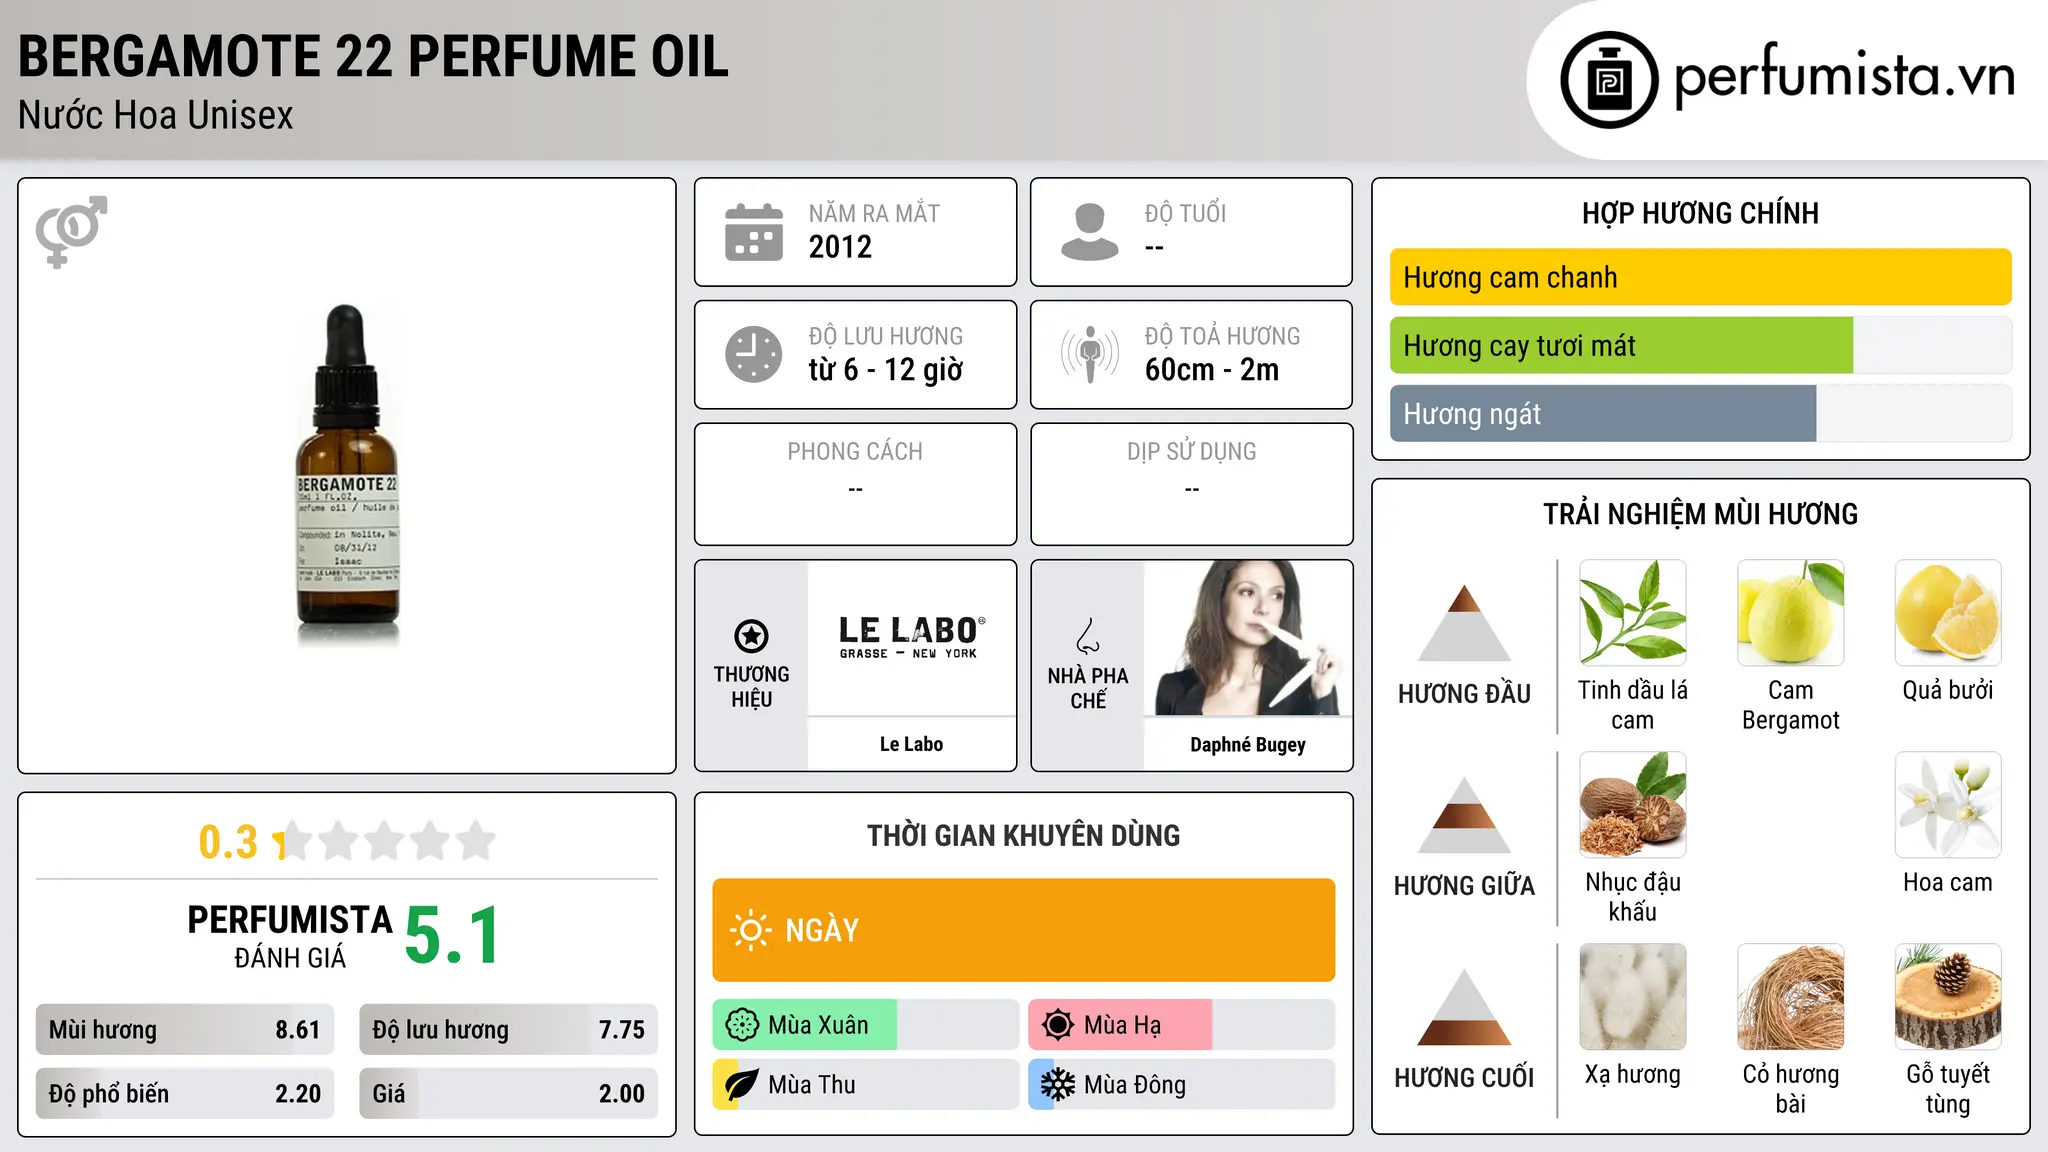Click the person silhouette age icon
This screenshot has width=2048, height=1152.
click(1090, 232)
